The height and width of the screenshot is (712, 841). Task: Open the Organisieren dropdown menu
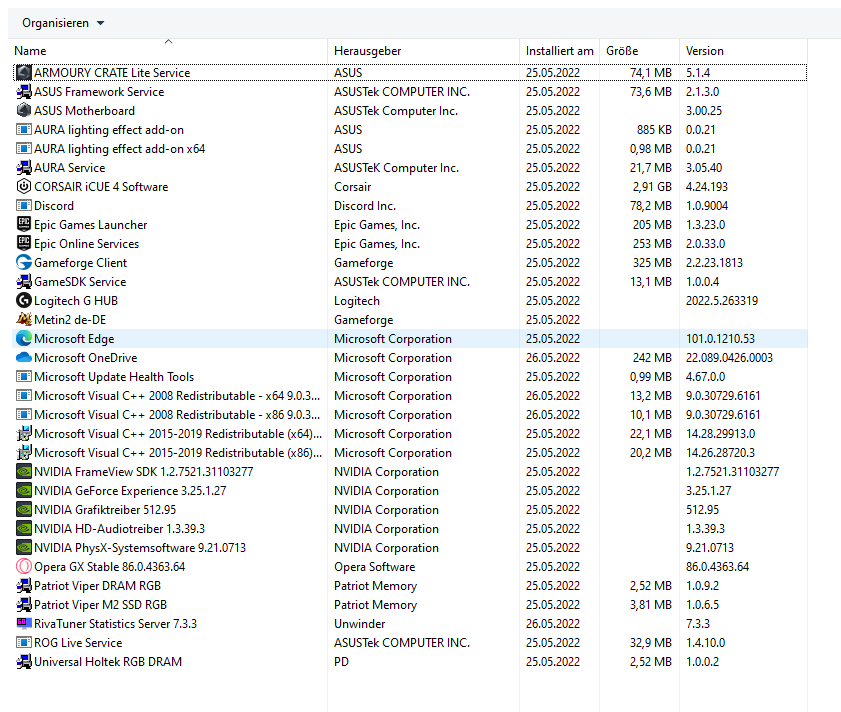(x=63, y=23)
